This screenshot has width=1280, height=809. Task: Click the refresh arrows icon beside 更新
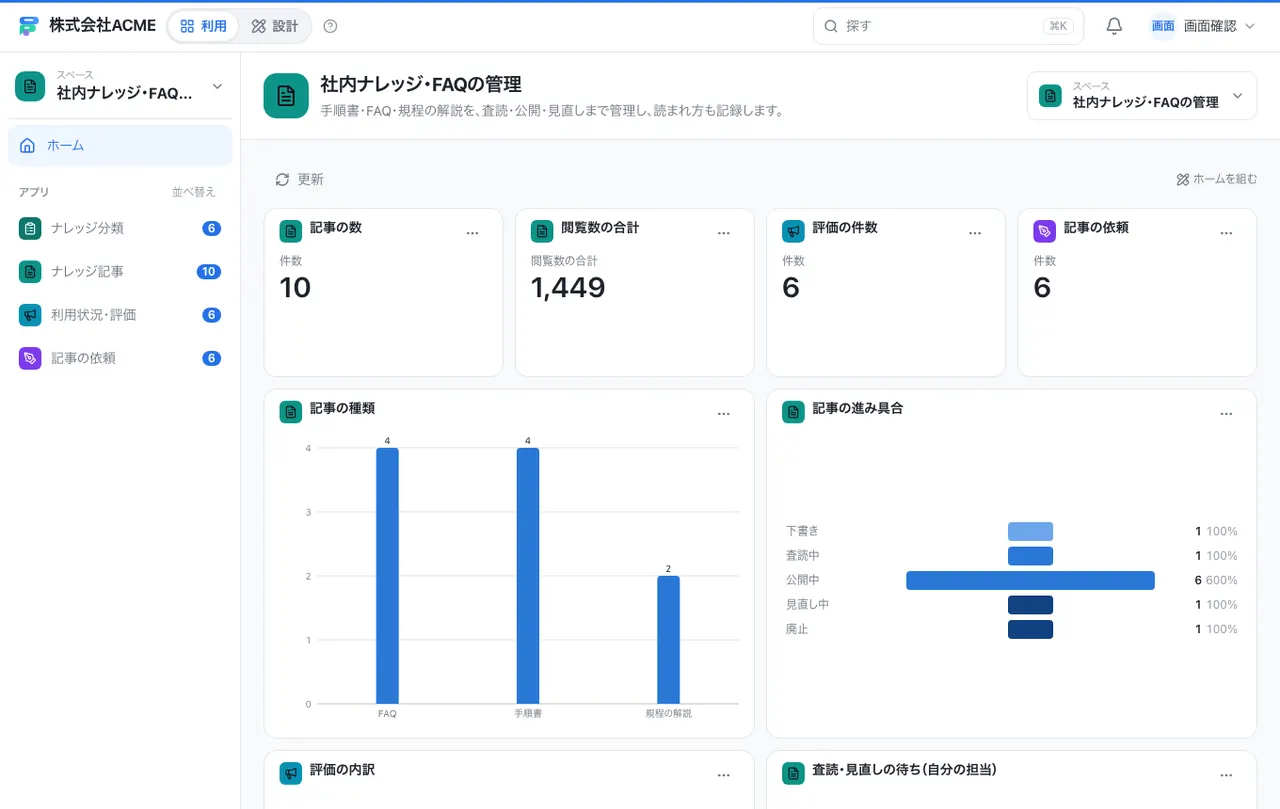click(x=283, y=179)
